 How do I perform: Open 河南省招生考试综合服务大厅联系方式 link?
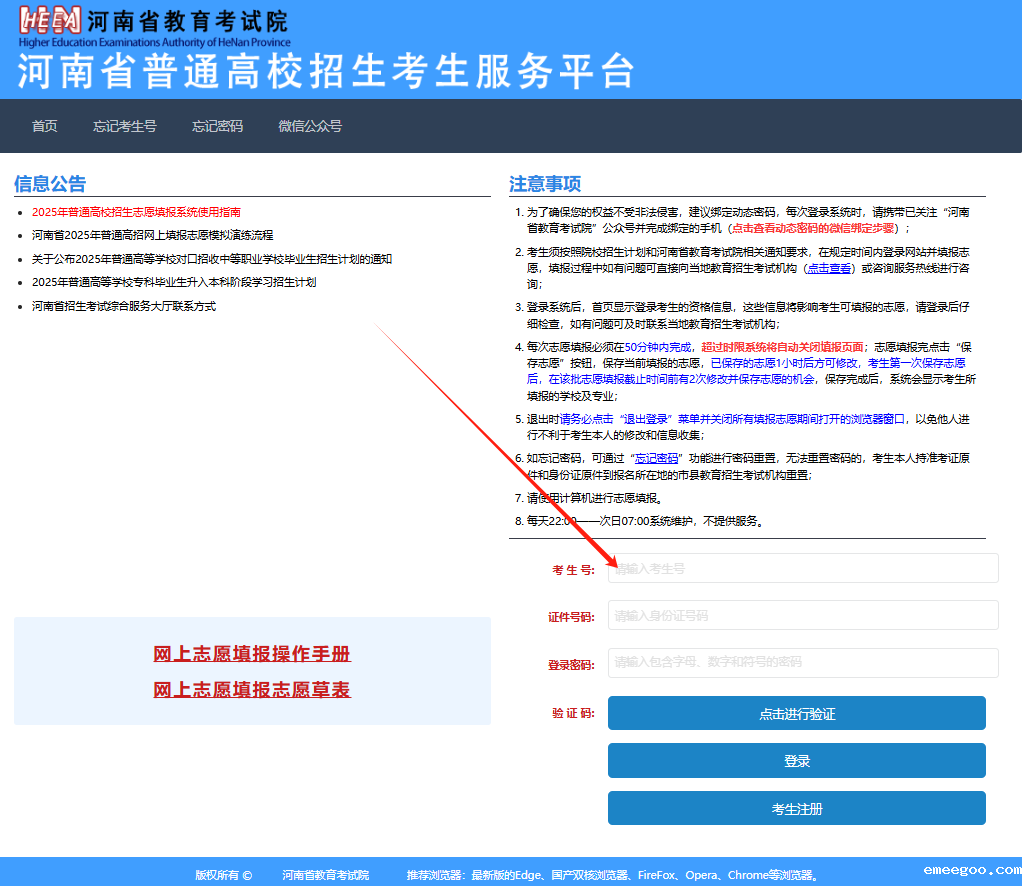pyautogui.click(x=123, y=306)
